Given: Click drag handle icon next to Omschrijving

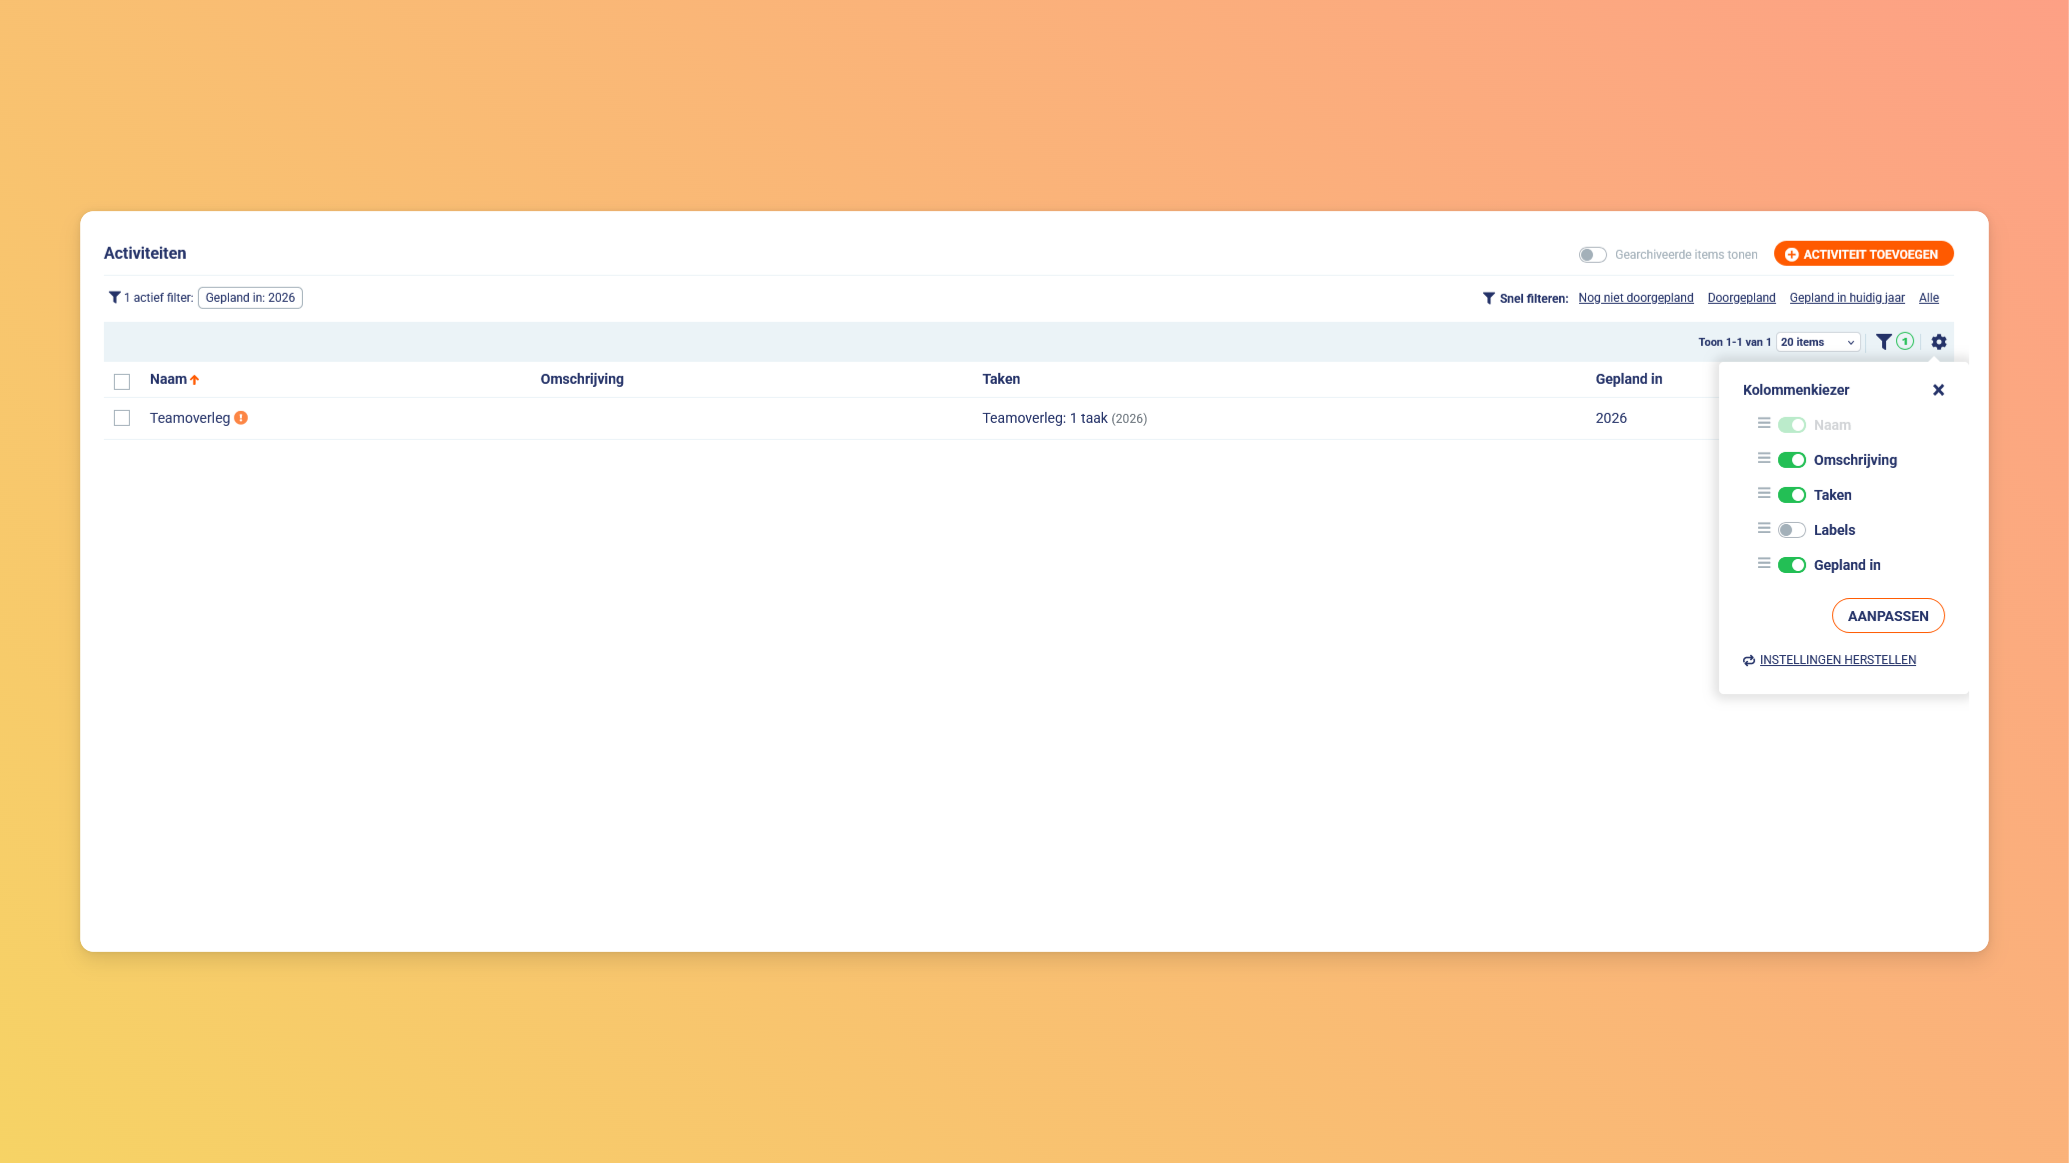Looking at the screenshot, I should pyautogui.click(x=1764, y=458).
